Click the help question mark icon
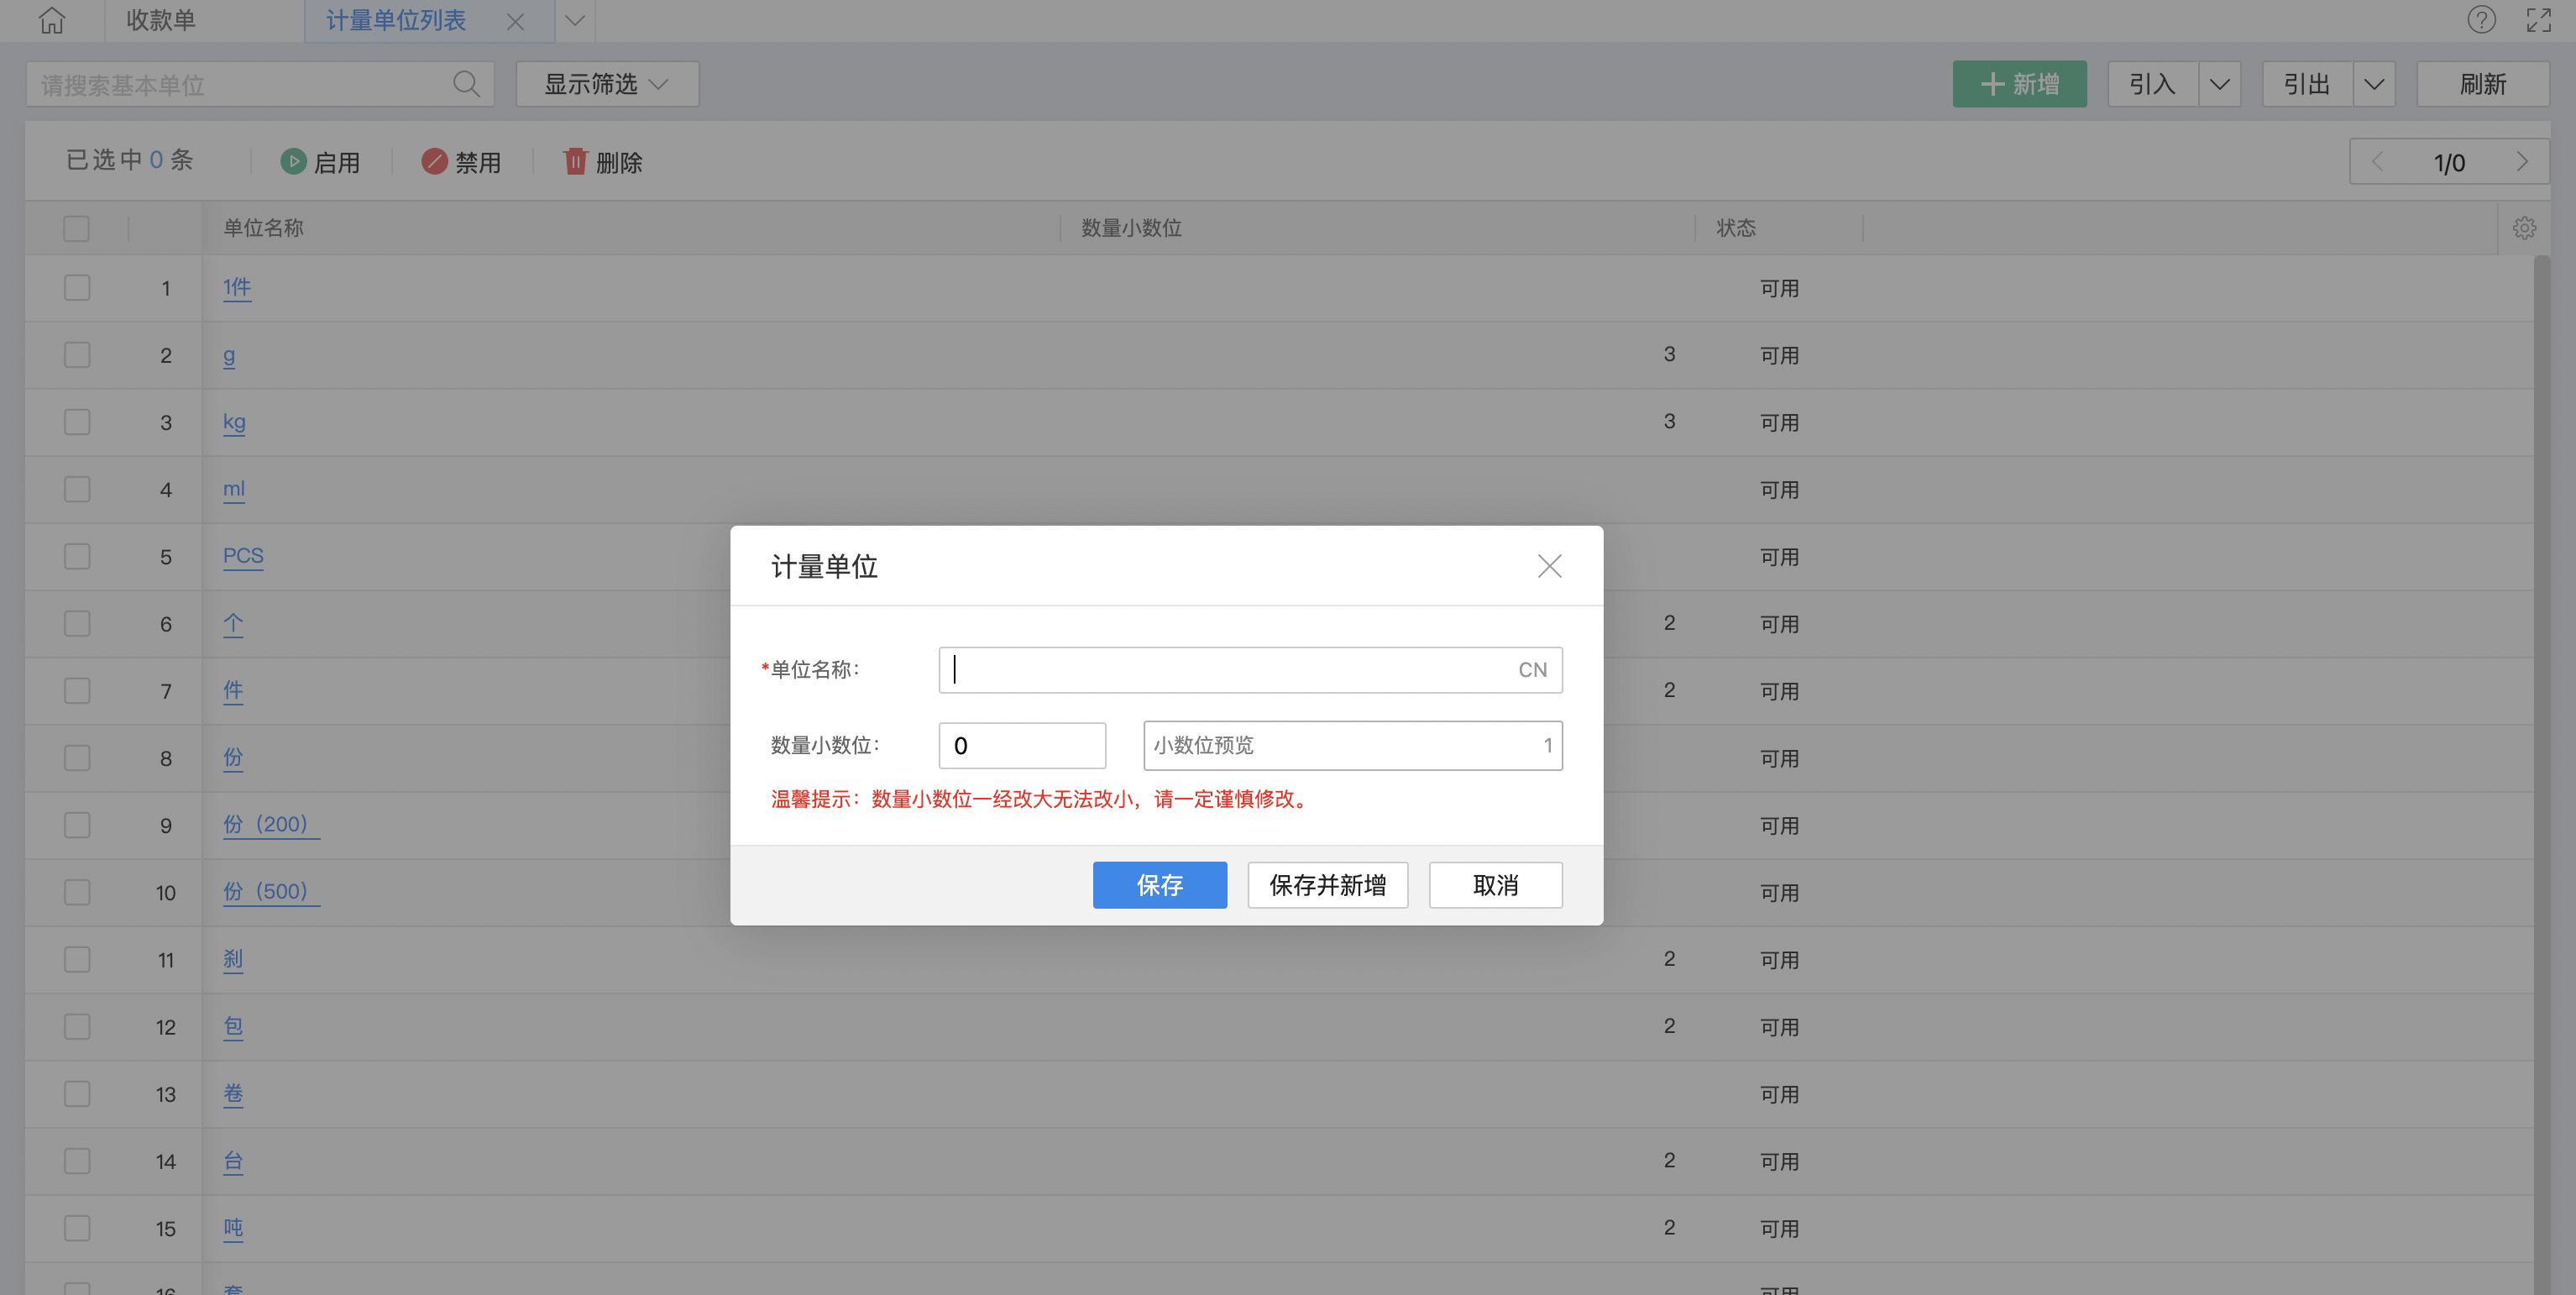Image resolution: width=2576 pixels, height=1295 pixels. (x=2481, y=20)
